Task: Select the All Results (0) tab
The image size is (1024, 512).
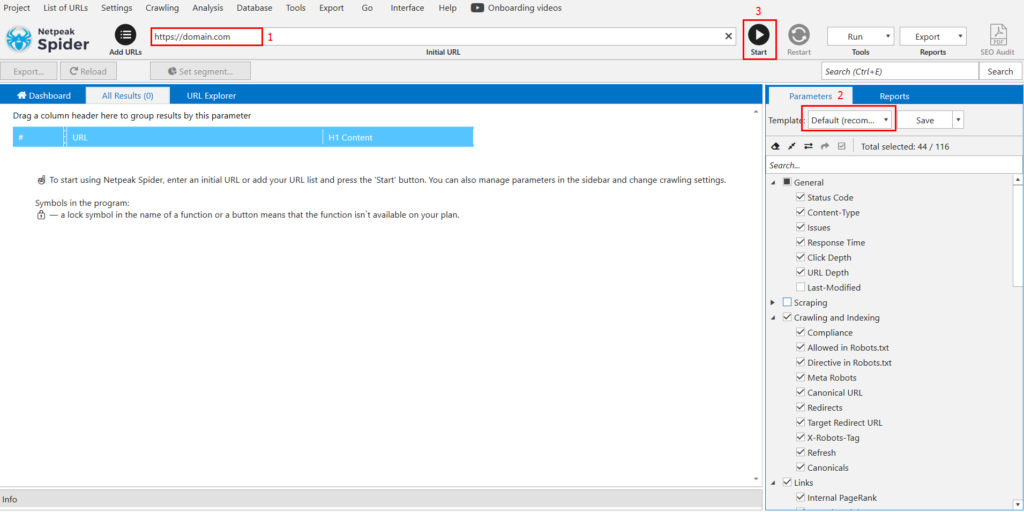Action: pos(128,95)
